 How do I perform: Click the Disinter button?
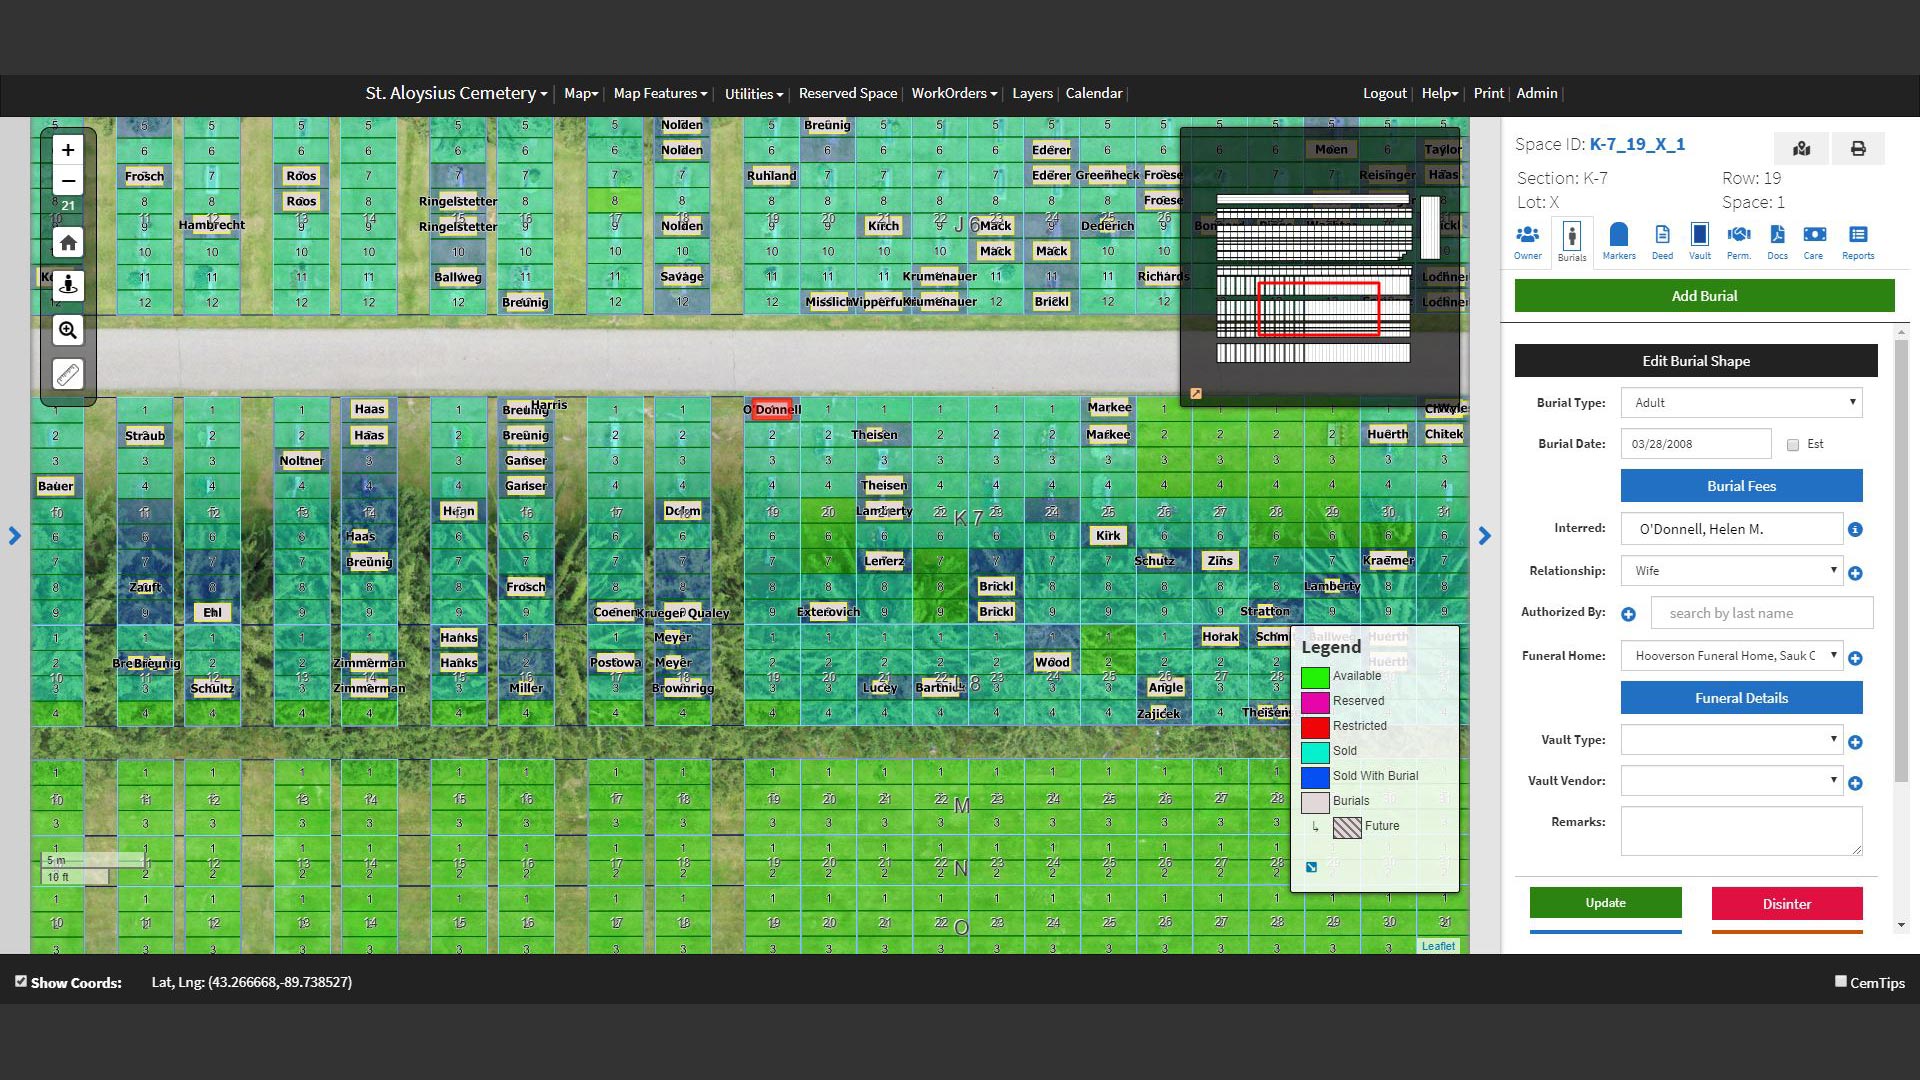1786,903
